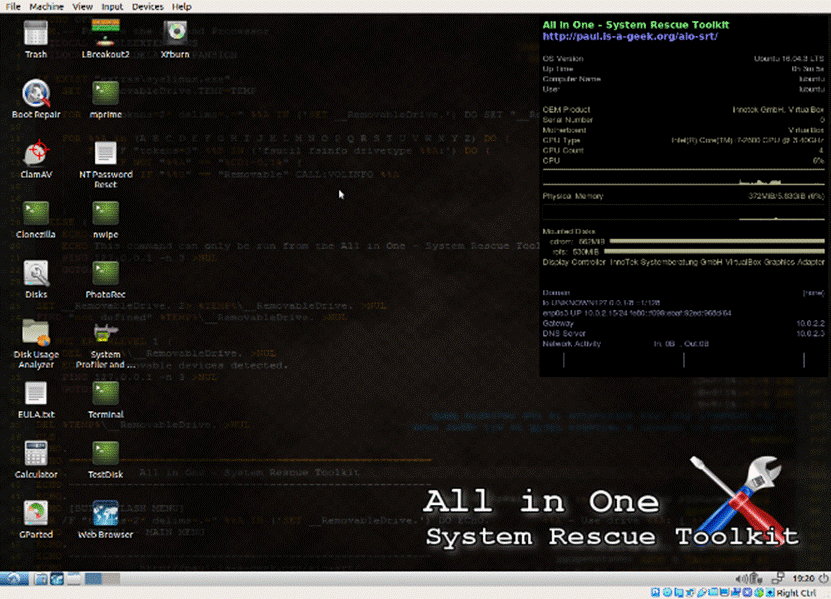Click the 19:20 panel clock
Image resolution: width=831 pixels, height=599 pixels.
(x=803, y=578)
